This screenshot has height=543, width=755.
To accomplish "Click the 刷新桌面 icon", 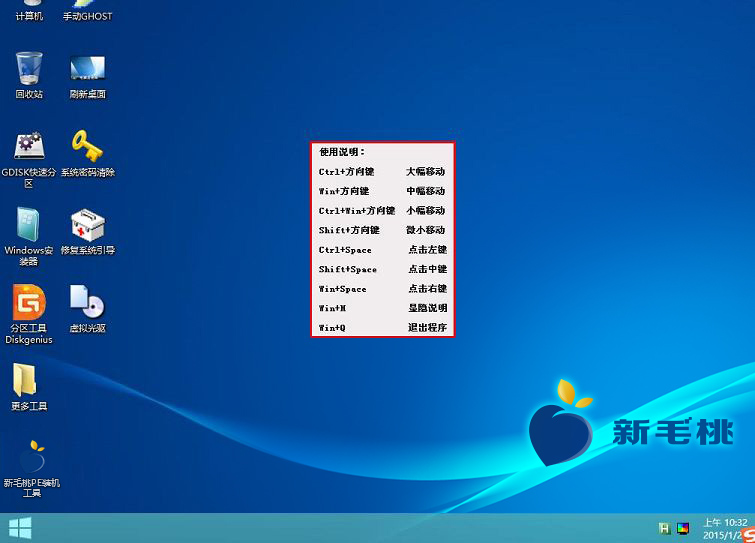I will point(87,76).
